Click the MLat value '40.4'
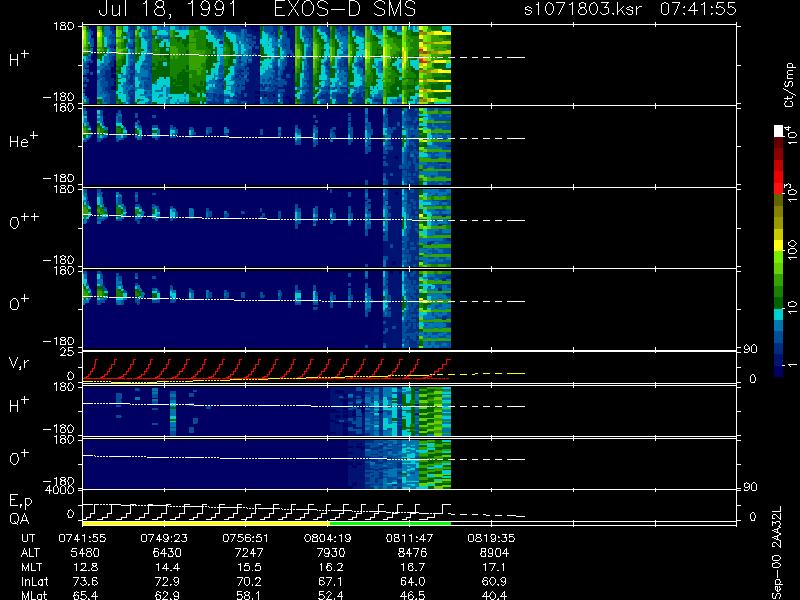This screenshot has height=600, width=800. click(x=494, y=595)
